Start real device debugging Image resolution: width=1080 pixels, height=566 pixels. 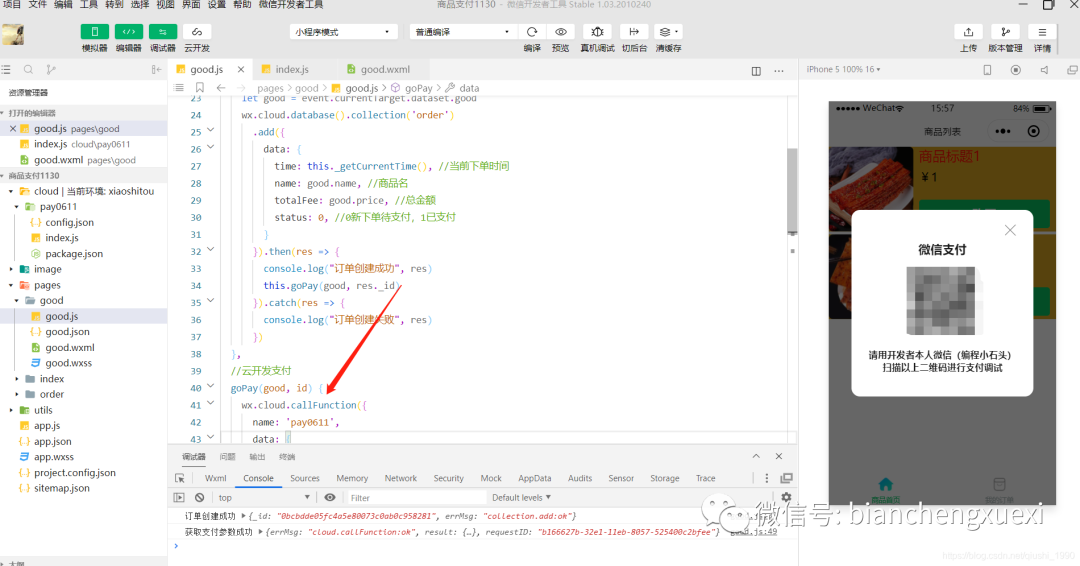[597, 32]
